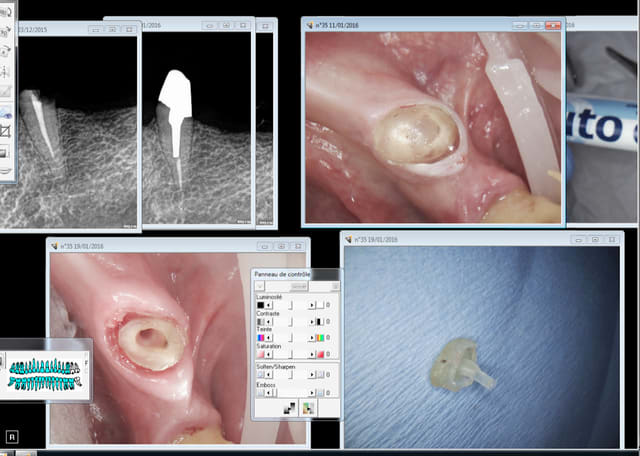640x456 pixels.
Task: Click the white Luminosité increase icon
Action: (319, 304)
